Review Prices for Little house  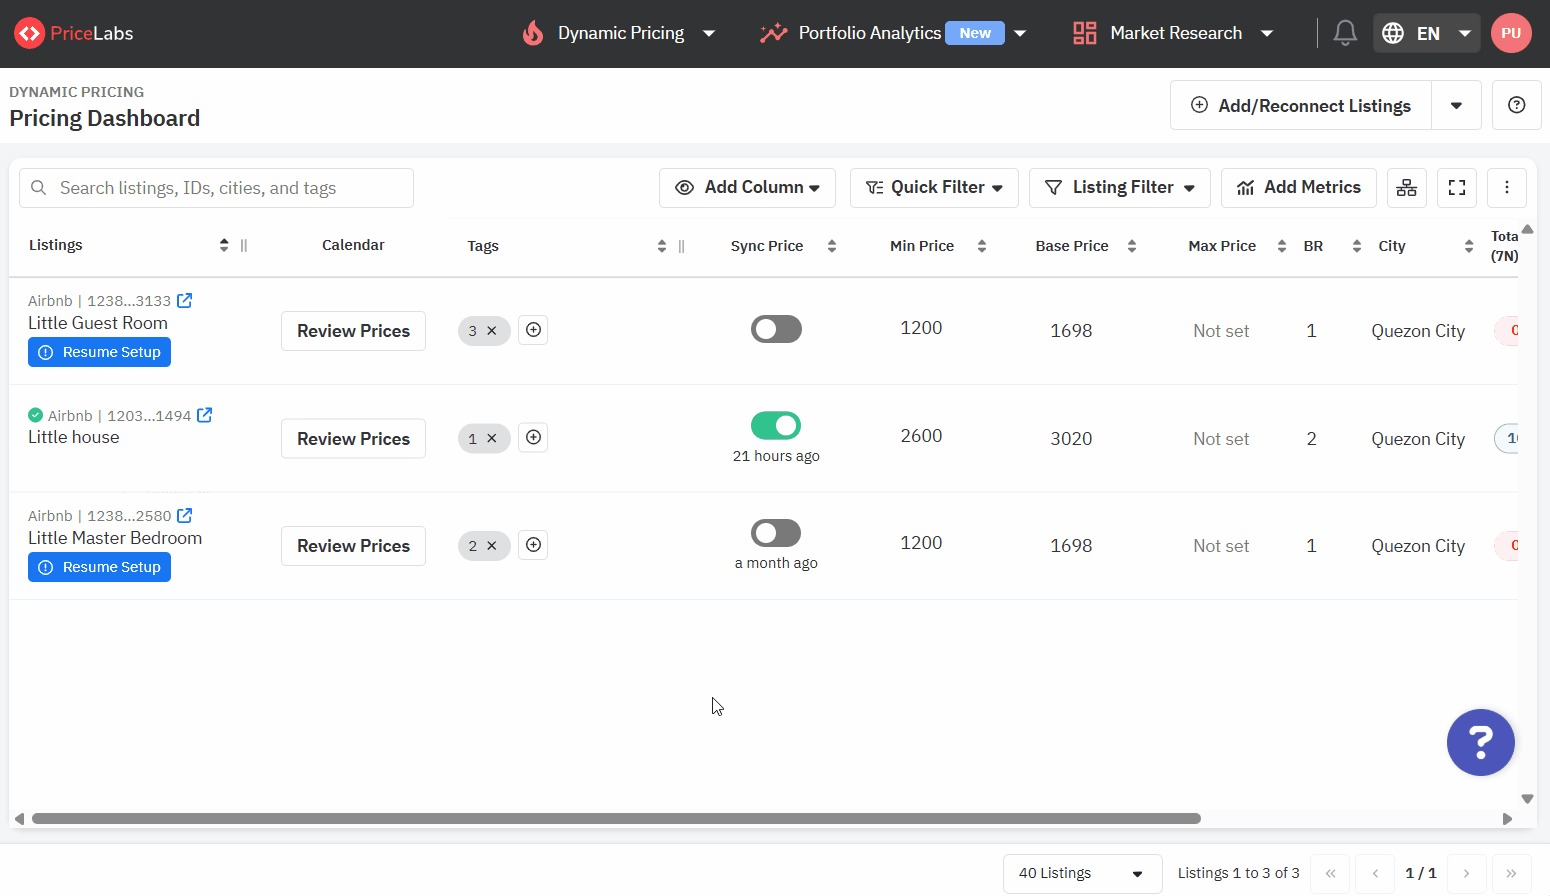pos(353,439)
